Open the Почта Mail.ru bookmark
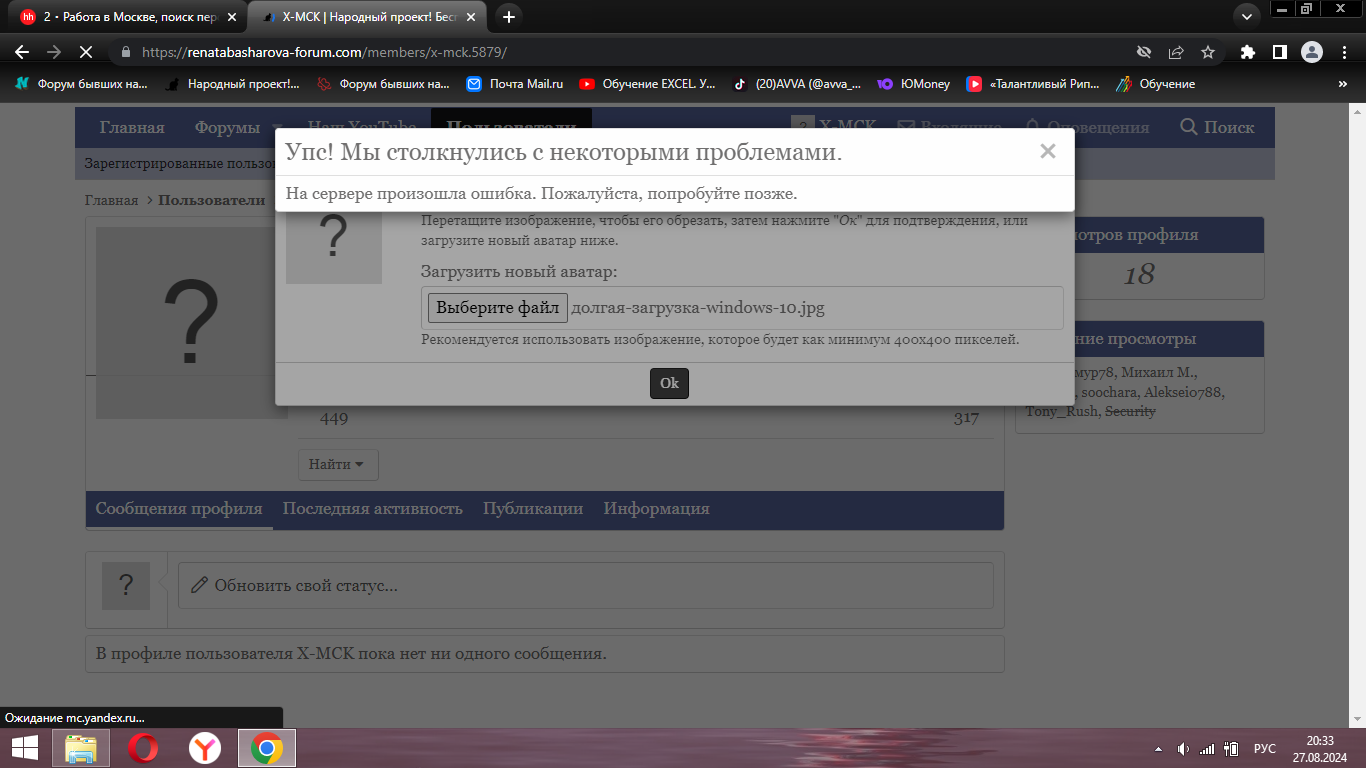Viewport: 1366px width, 768px height. (515, 84)
